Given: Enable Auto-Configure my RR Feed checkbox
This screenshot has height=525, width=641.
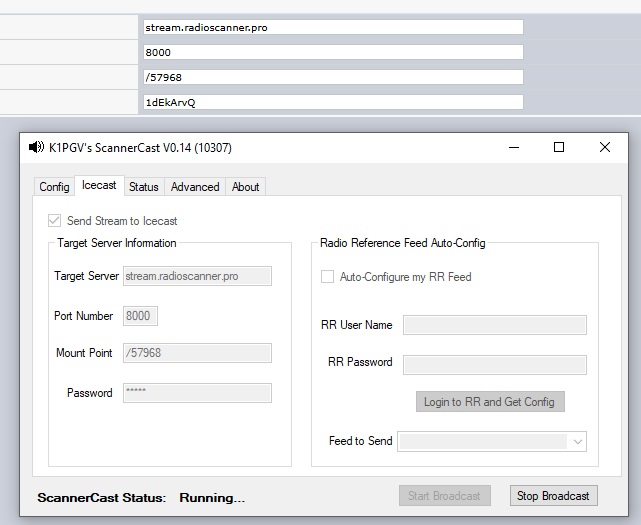Looking at the screenshot, I should (327, 277).
